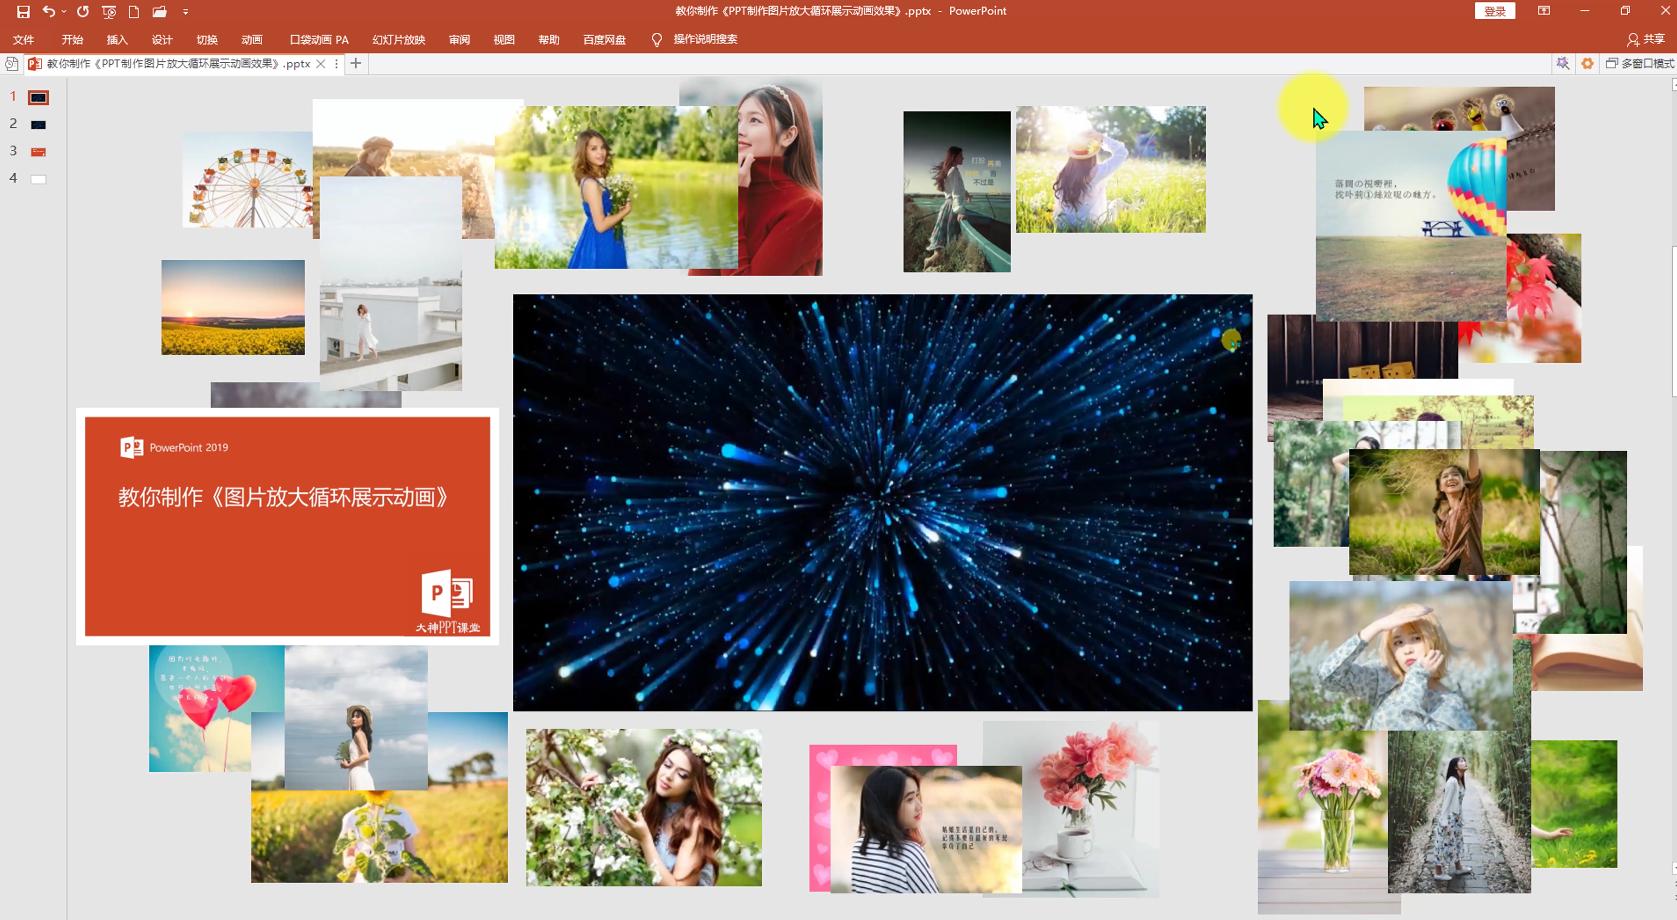Undo the last action

click(x=48, y=12)
